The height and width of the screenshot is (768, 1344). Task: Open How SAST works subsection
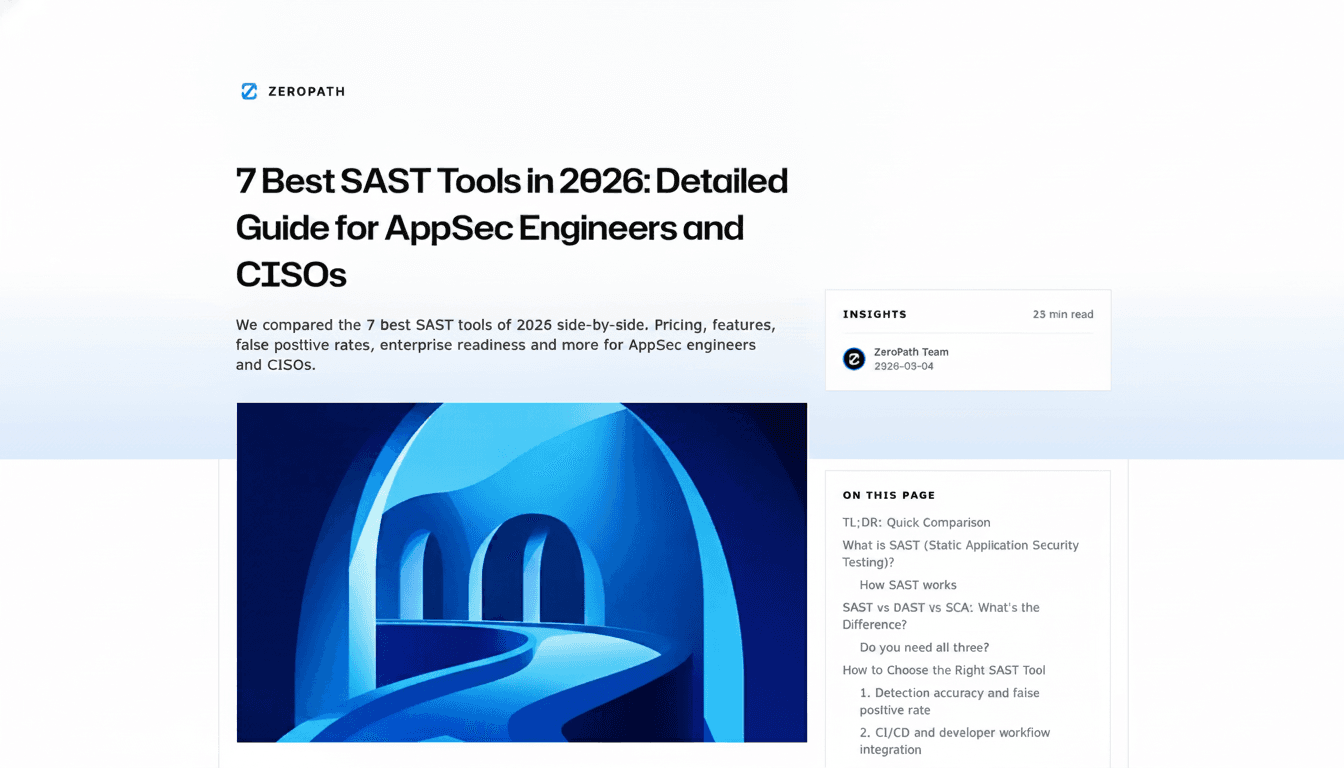click(x=908, y=585)
